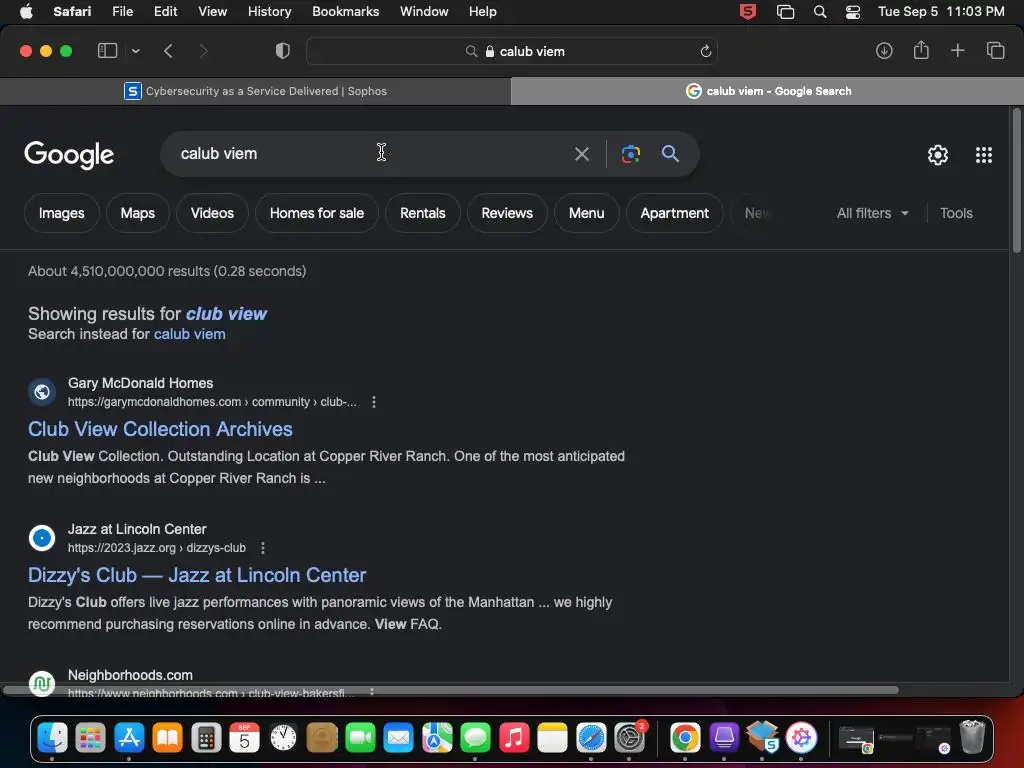The height and width of the screenshot is (768, 1024).
Task: Click the suggested 'club view' link
Action: (226, 313)
